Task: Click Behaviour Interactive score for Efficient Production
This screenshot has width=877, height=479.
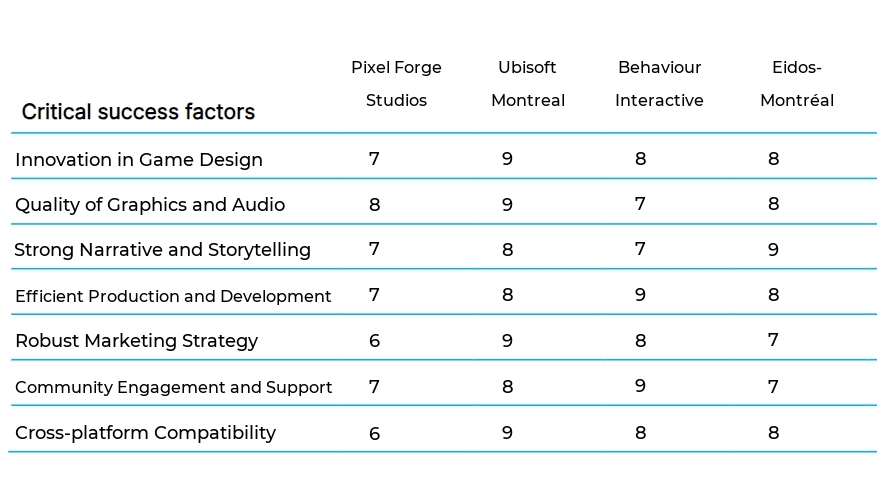Action: 640,295
